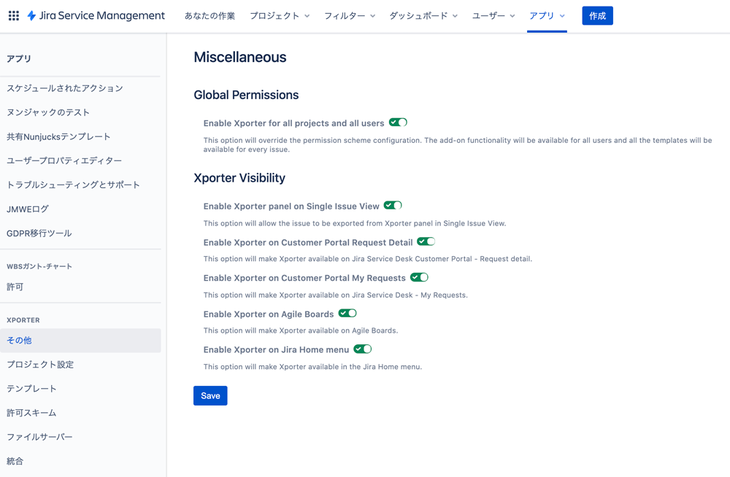The height and width of the screenshot is (477, 730).
Task: Click the Jira Service Management logo
Action: (96, 16)
